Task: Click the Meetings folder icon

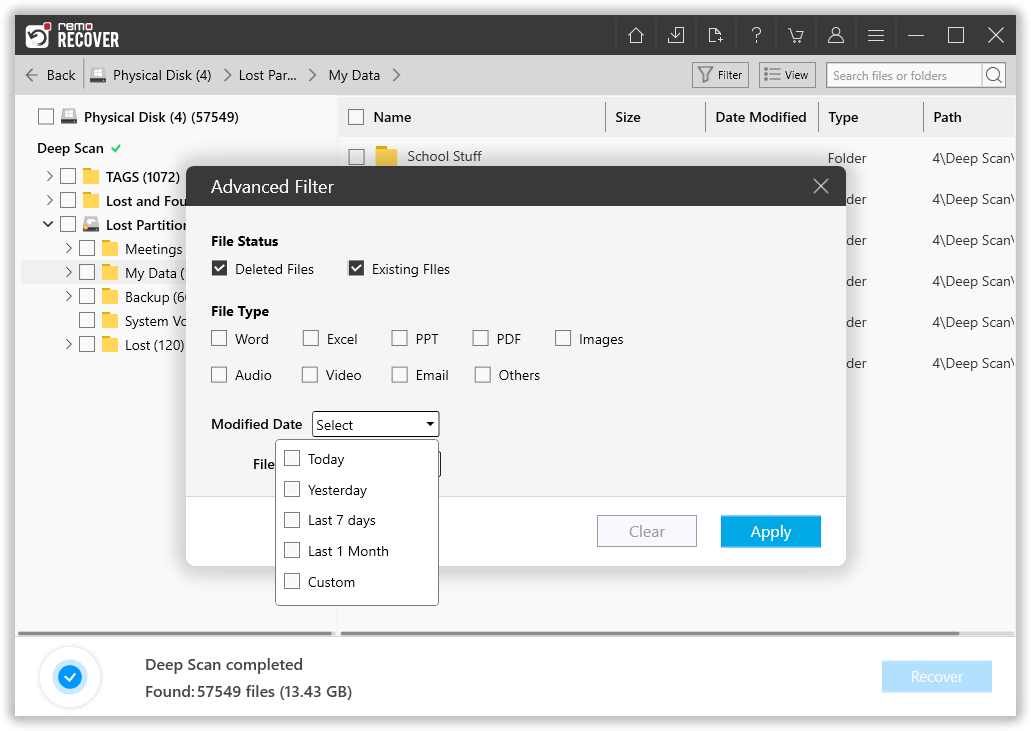Action: [x=110, y=248]
